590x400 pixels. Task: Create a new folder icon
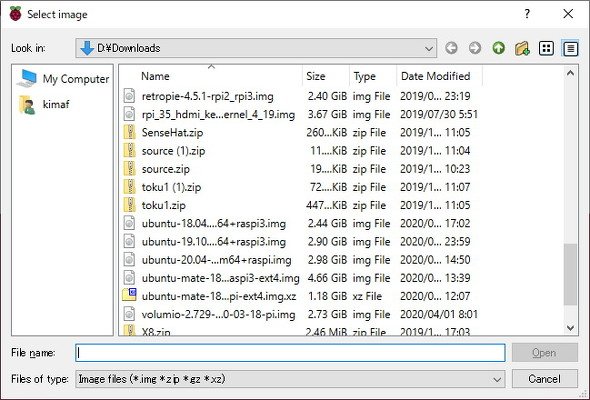522,48
